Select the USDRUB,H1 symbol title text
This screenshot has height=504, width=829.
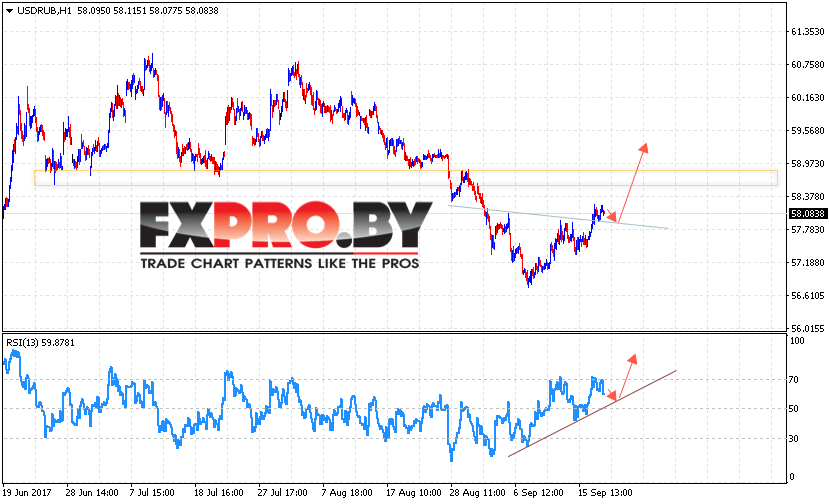44,11
